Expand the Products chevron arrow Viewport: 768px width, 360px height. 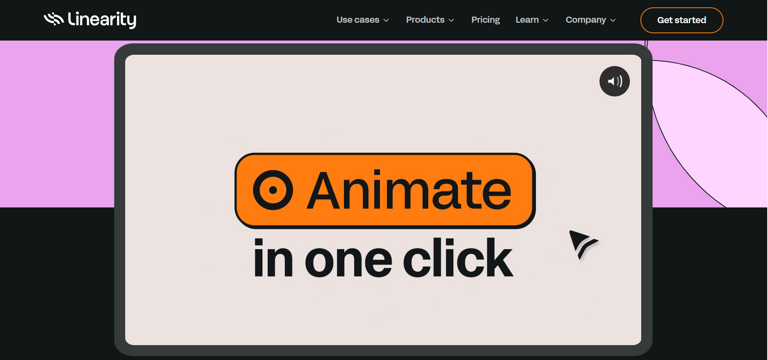click(451, 21)
